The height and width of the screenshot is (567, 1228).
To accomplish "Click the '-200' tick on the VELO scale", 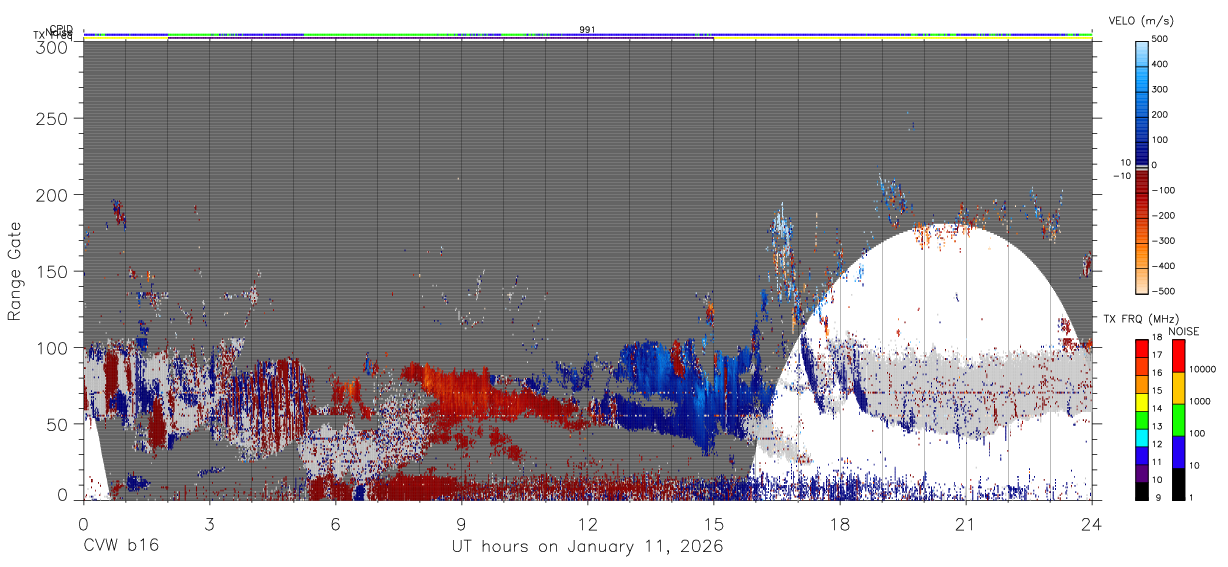I will pos(1165,215).
